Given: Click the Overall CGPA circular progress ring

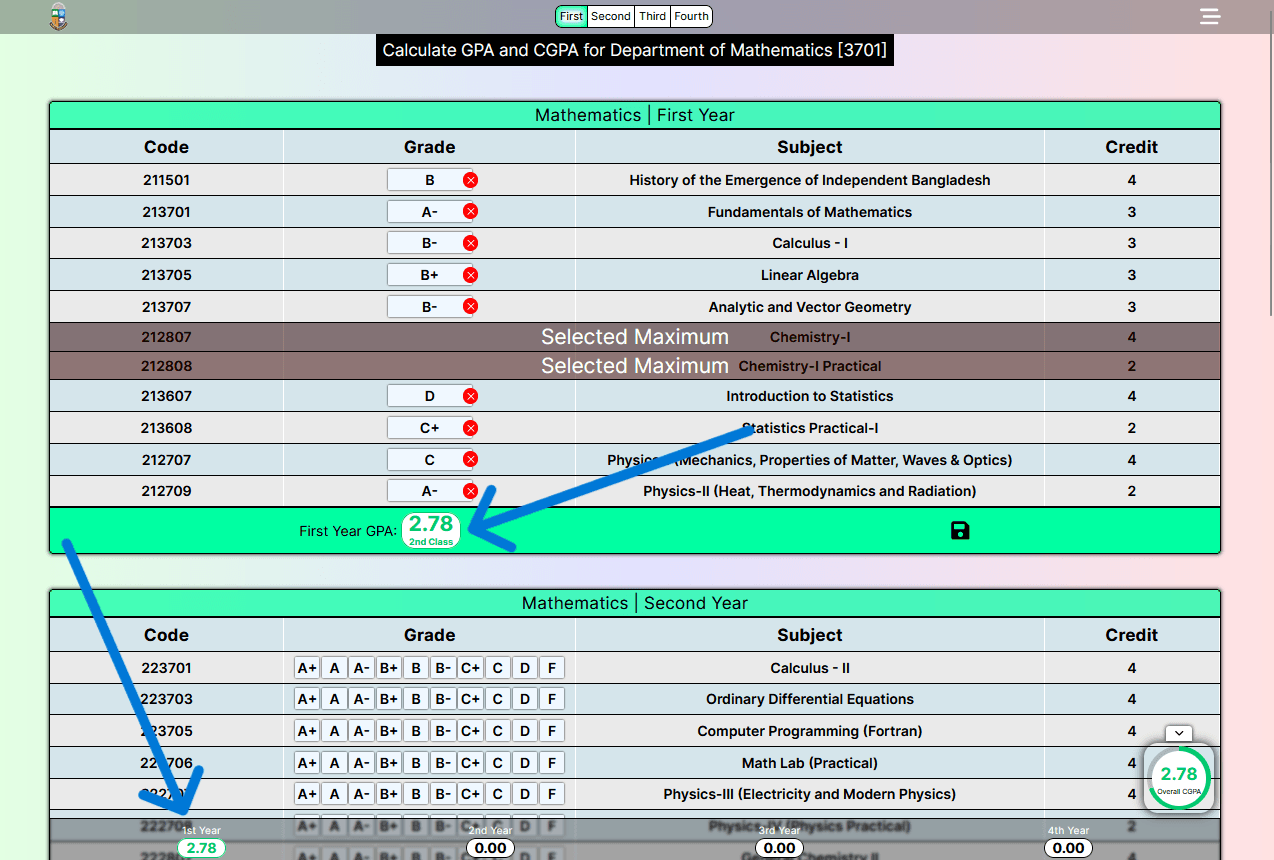Looking at the screenshot, I should [1179, 777].
